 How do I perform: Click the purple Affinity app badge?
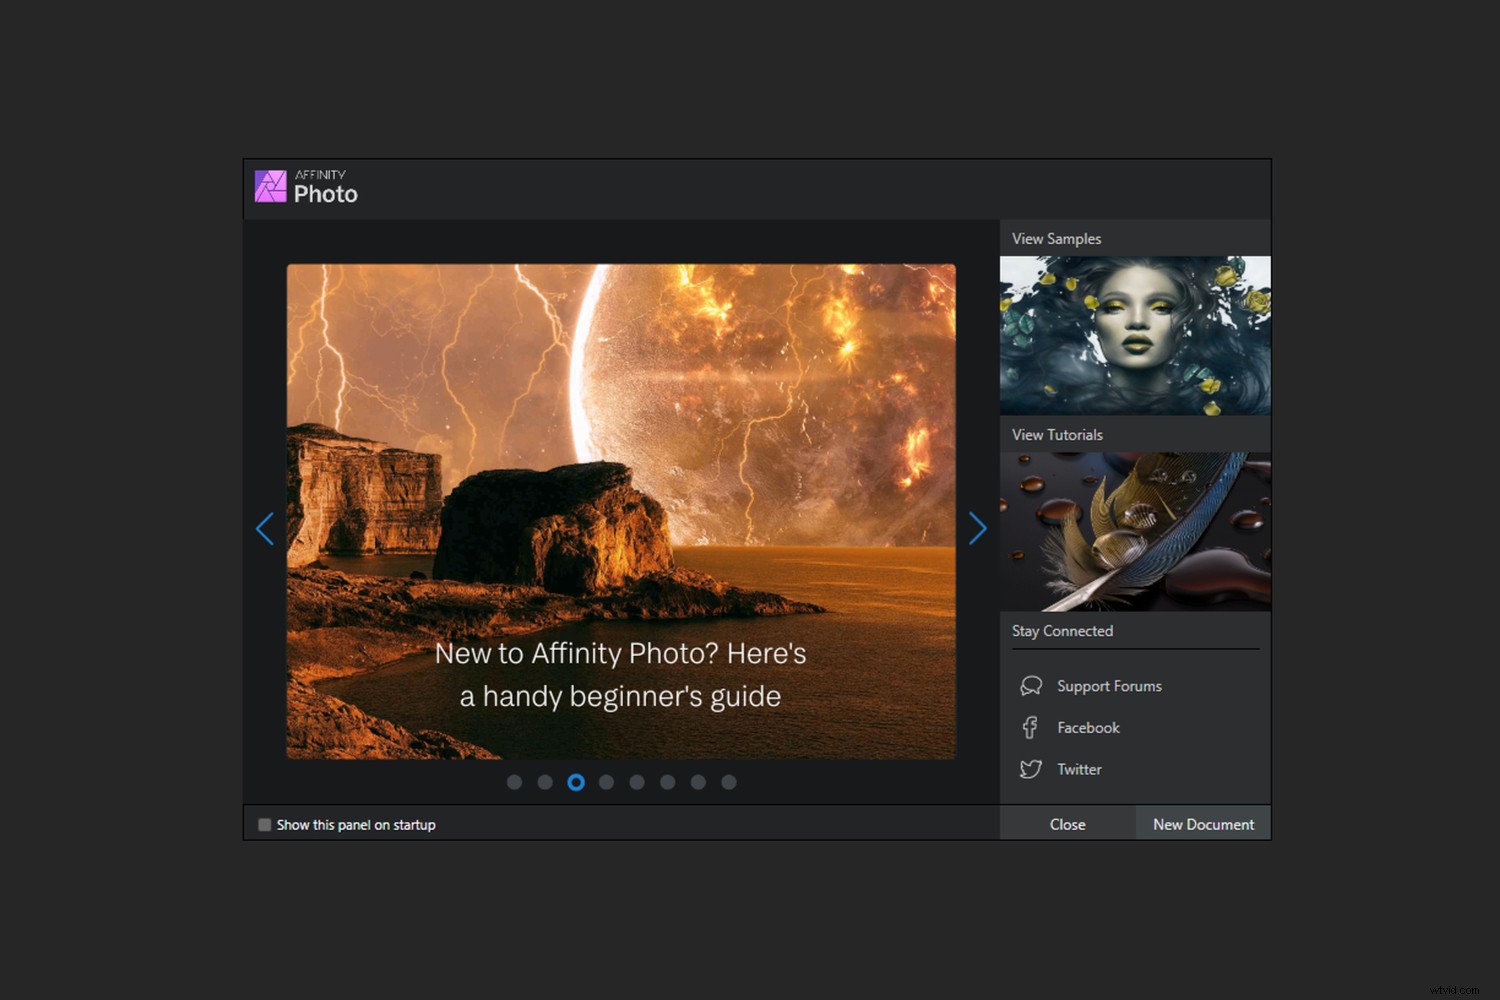[x=270, y=185]
